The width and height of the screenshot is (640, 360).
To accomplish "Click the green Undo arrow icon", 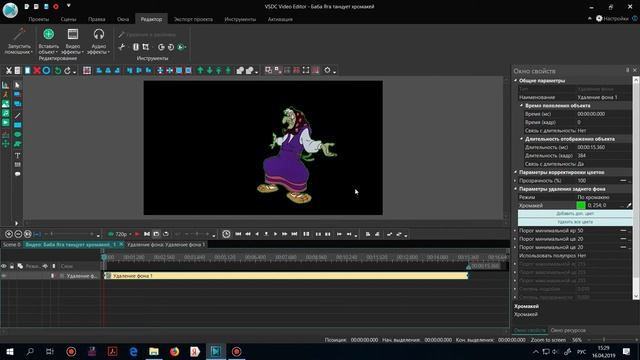I will point(58,71).
